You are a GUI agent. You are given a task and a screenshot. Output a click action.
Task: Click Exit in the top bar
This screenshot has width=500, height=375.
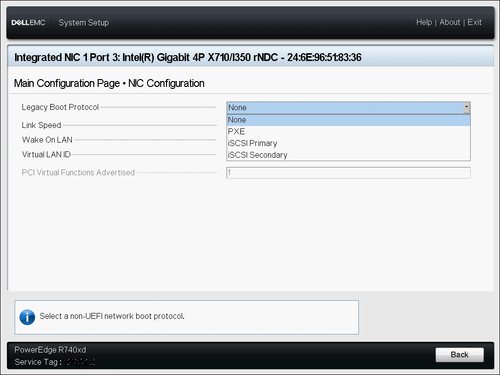pyautogui.click(x=474, y=22)
